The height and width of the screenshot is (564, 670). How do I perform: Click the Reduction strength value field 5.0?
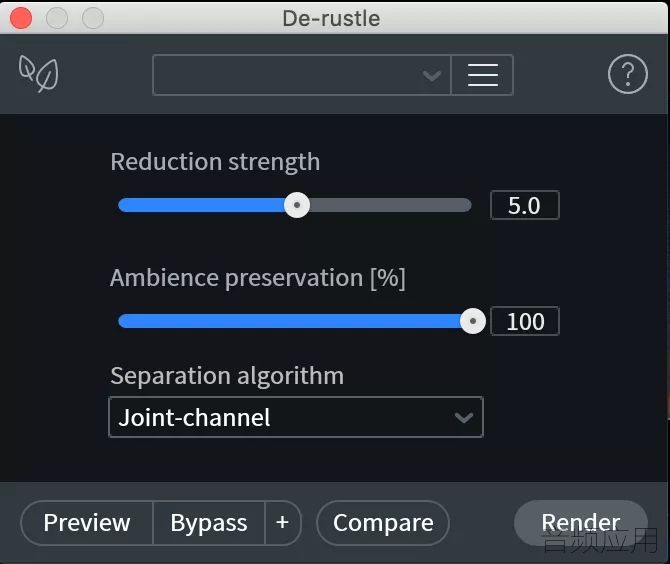525,205
